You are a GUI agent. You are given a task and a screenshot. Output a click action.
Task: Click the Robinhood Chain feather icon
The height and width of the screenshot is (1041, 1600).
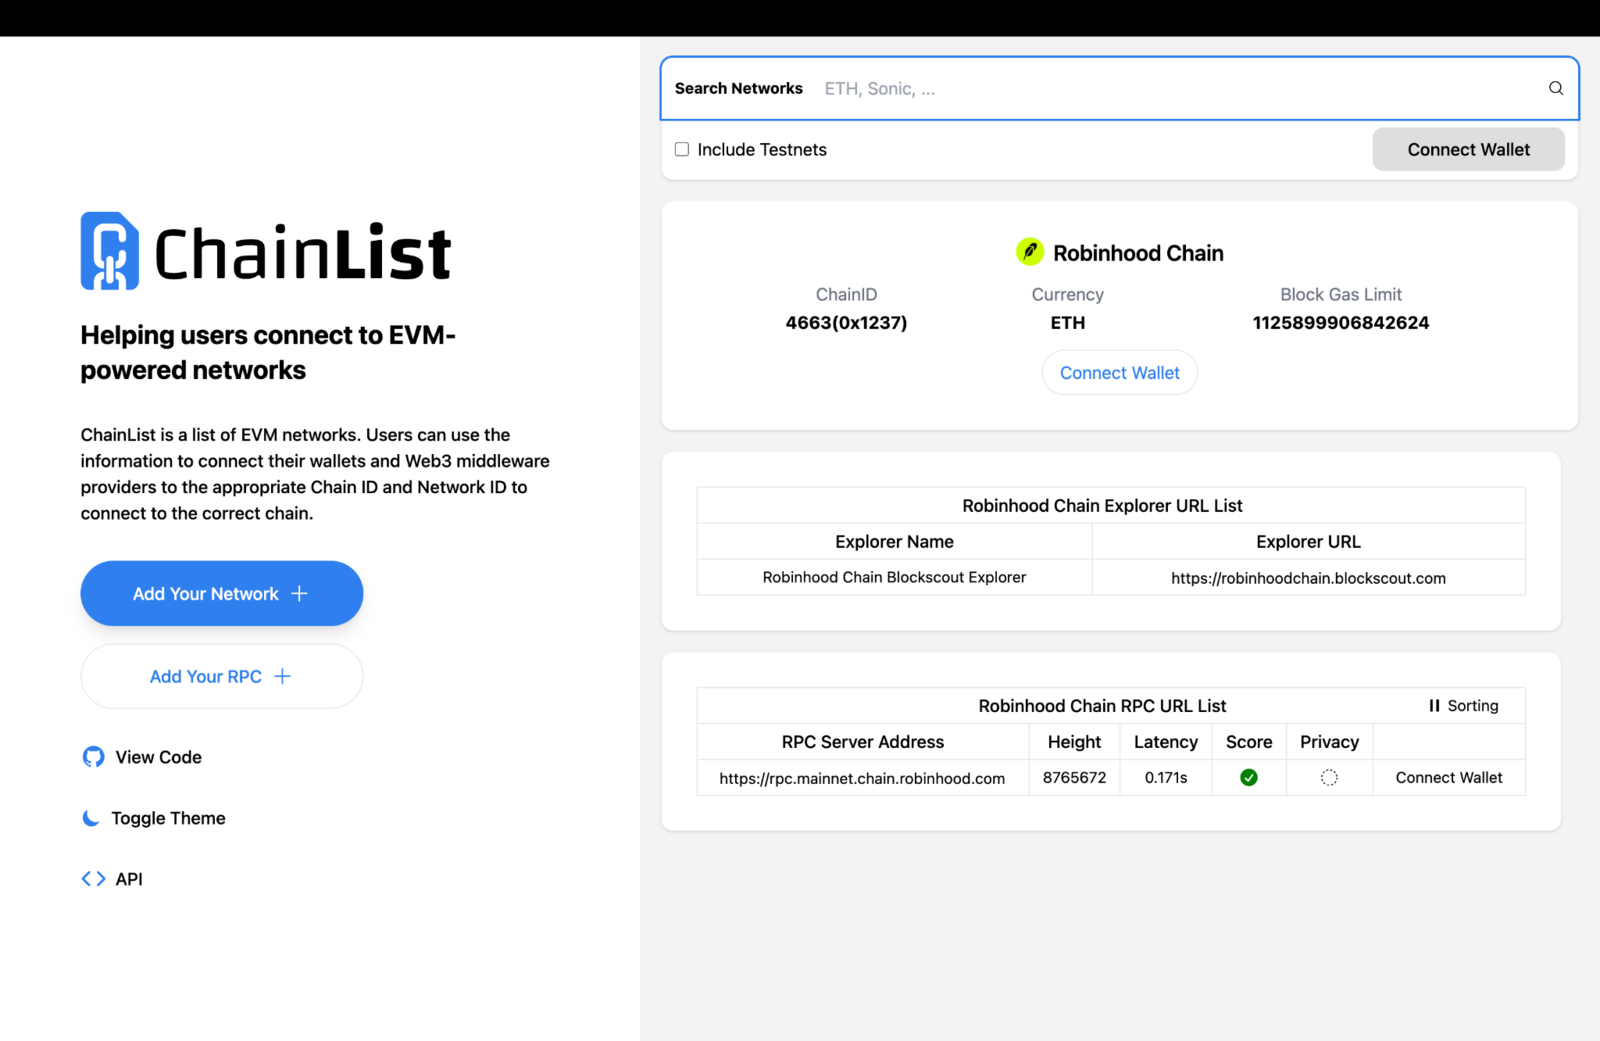tap(1029, 252)
